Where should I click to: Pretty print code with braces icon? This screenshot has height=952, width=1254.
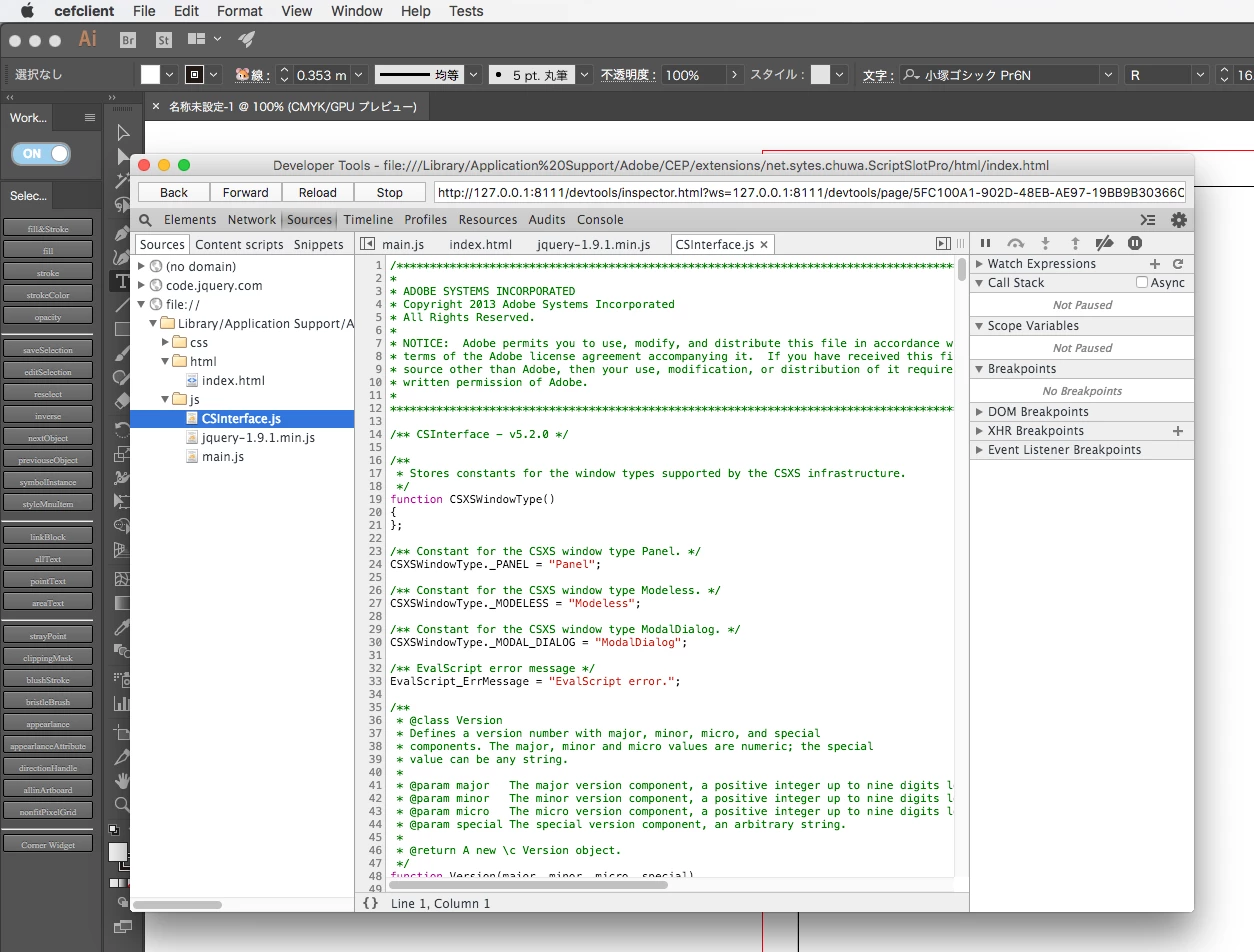[371, 903]
